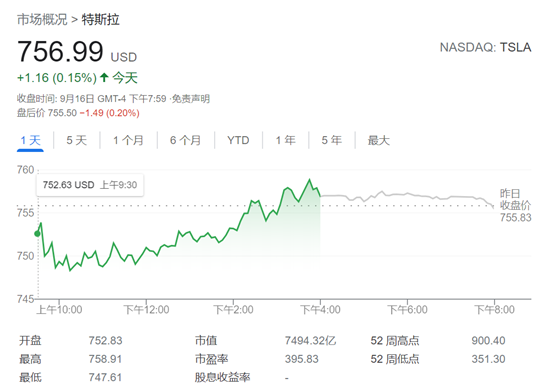Click the 上午10:00 axis label
The height and width of the screenshot is (388, 554).
coord(59,310)
